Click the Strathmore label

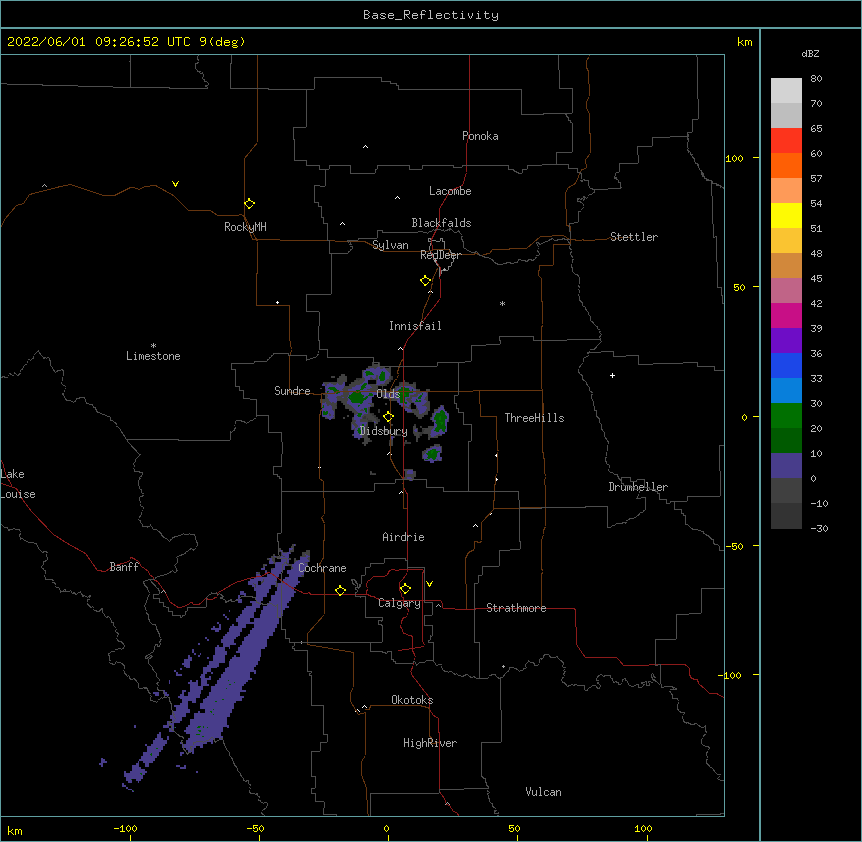pyautogui.click(x=516, y=608)
